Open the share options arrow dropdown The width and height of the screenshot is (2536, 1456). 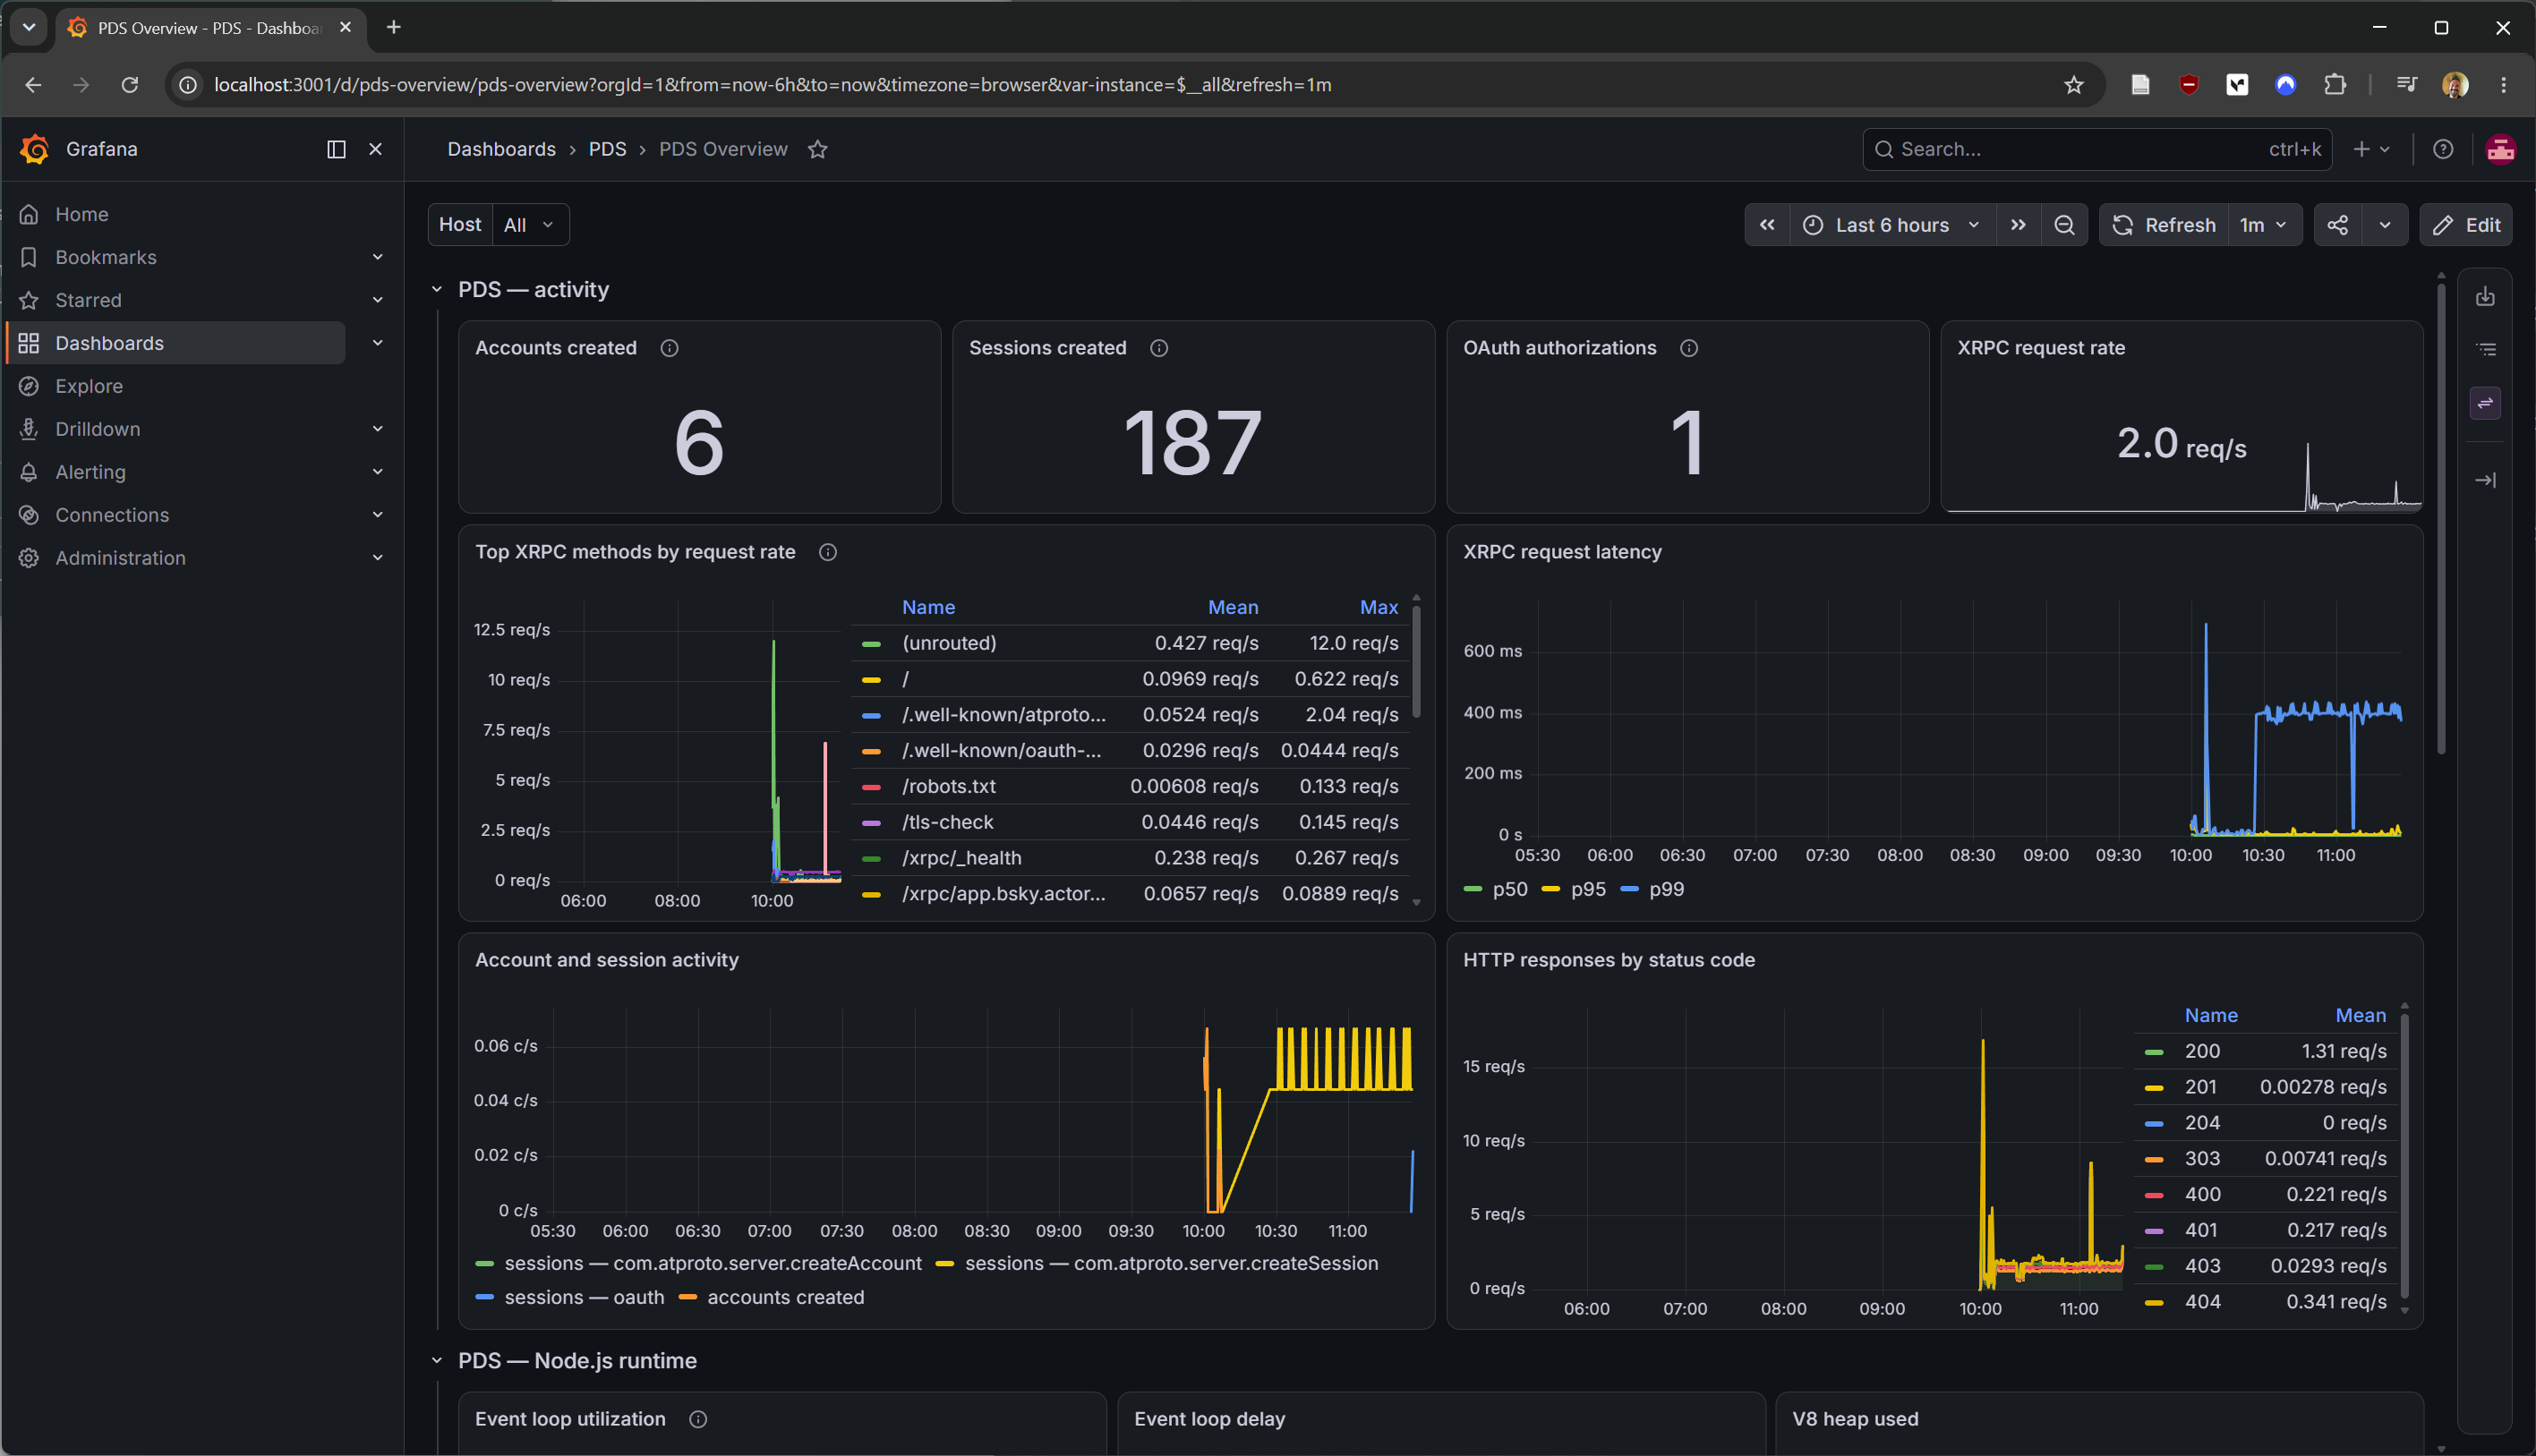pyautogui.click(x=2385, y=225)
